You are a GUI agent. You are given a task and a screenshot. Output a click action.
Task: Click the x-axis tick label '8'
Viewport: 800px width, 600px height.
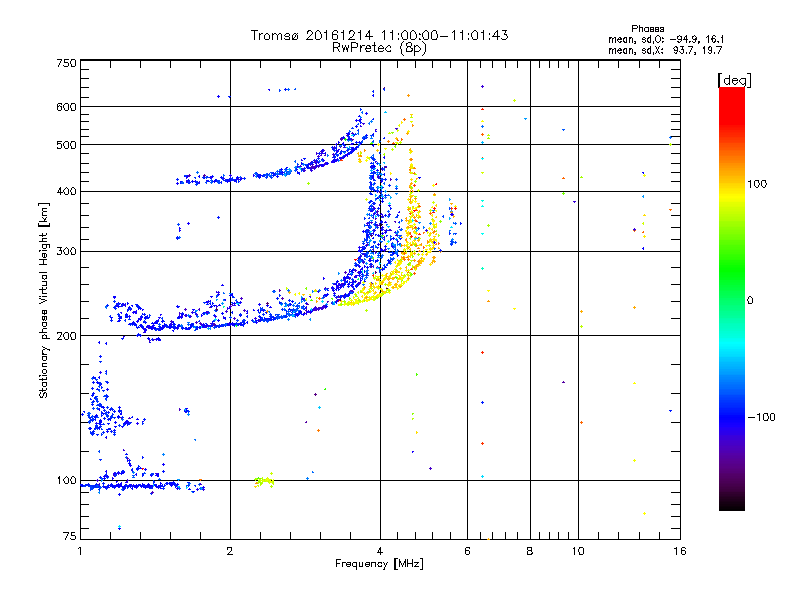(x=530, y=551)
